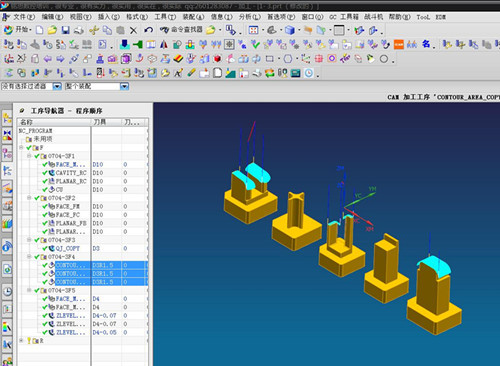Select the CAVITY_RC operation

[x=71, y=173]
